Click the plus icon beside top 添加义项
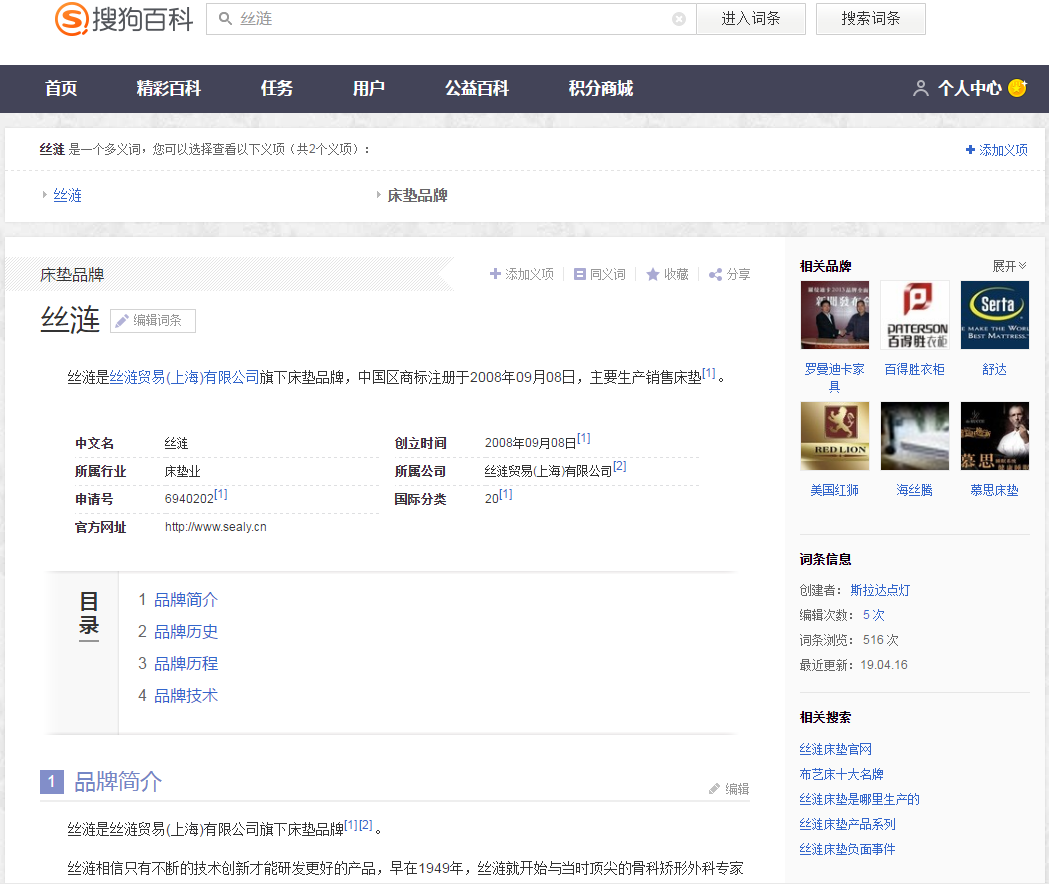This screenshot has width=1049, height=888. (x=970, y=149)
